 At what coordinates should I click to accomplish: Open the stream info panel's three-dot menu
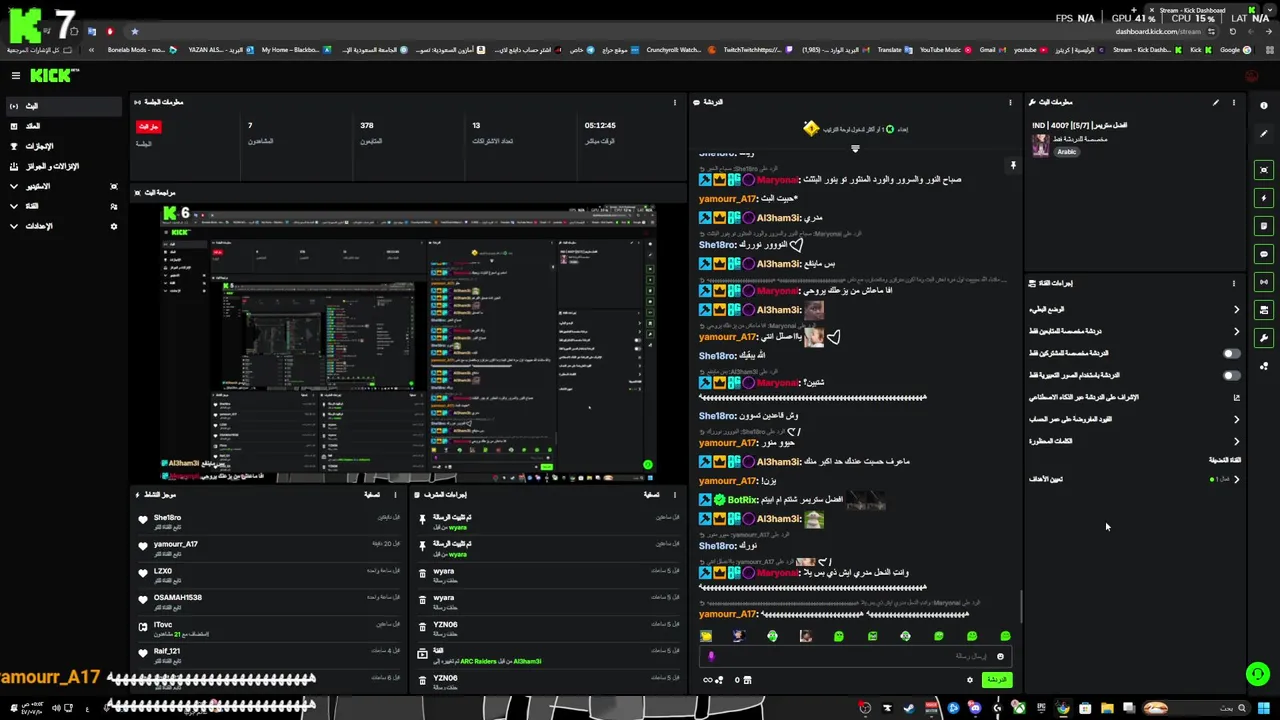click(1233, 102)
